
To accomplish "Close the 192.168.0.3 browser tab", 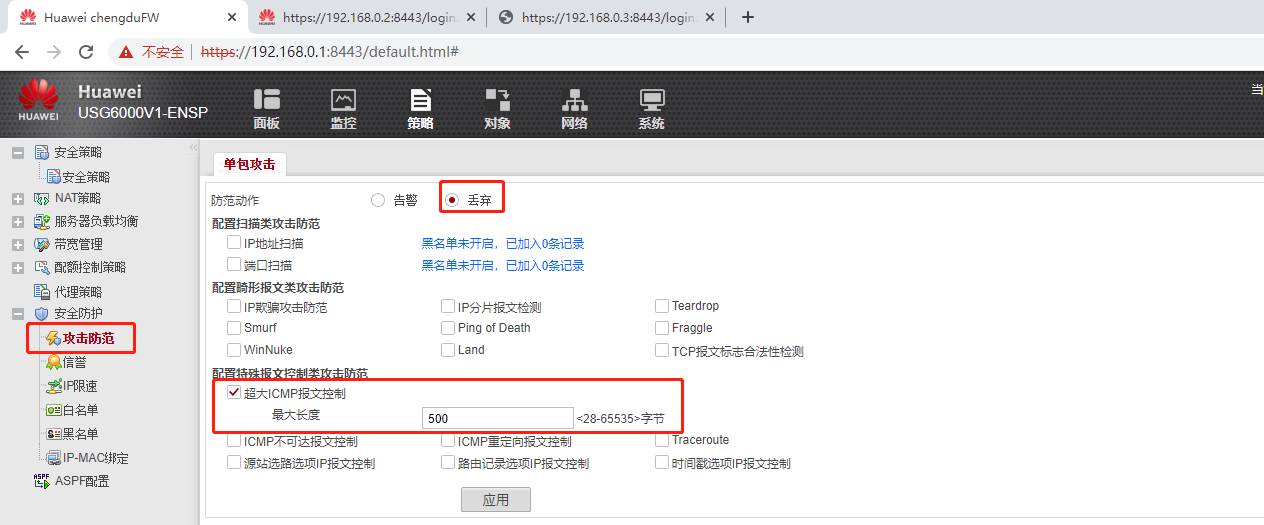I will click(708, 17).
